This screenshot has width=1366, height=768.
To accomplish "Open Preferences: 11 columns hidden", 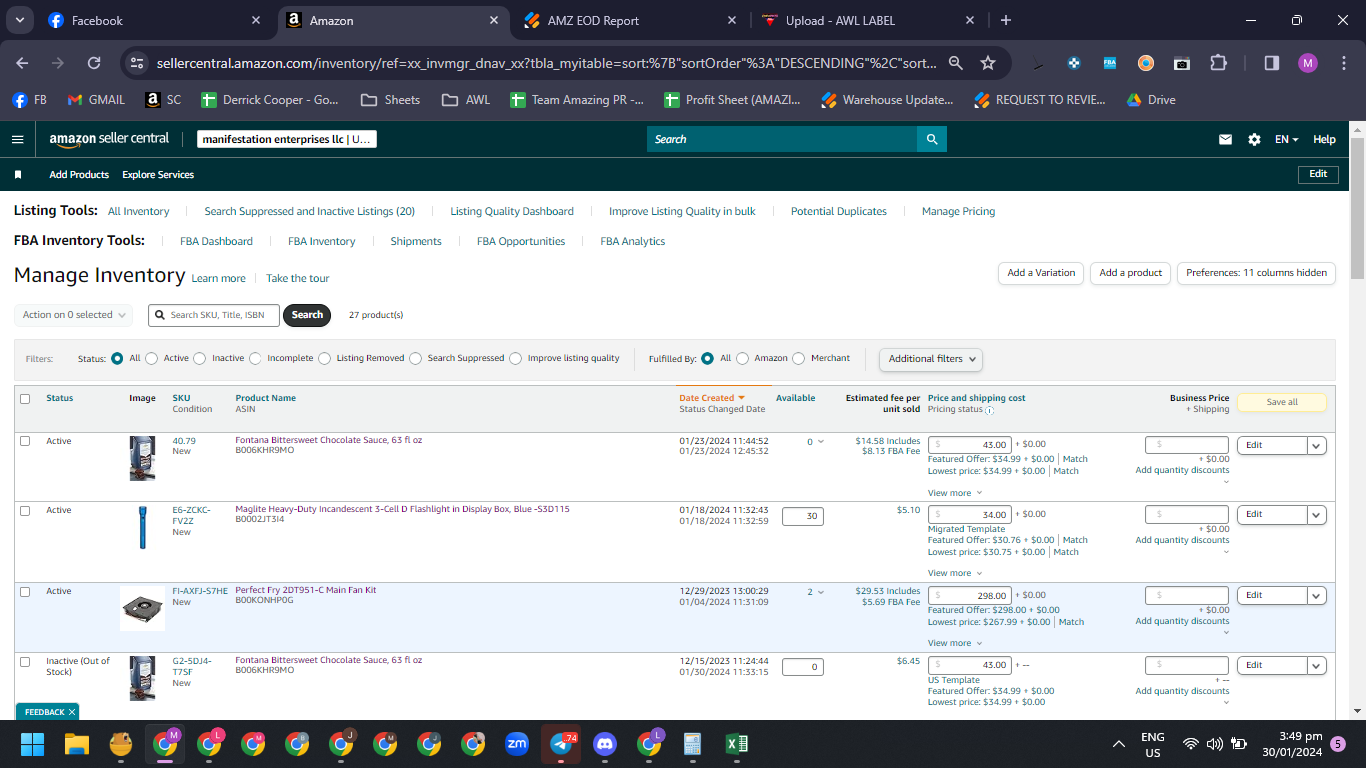I will 1256,273.
